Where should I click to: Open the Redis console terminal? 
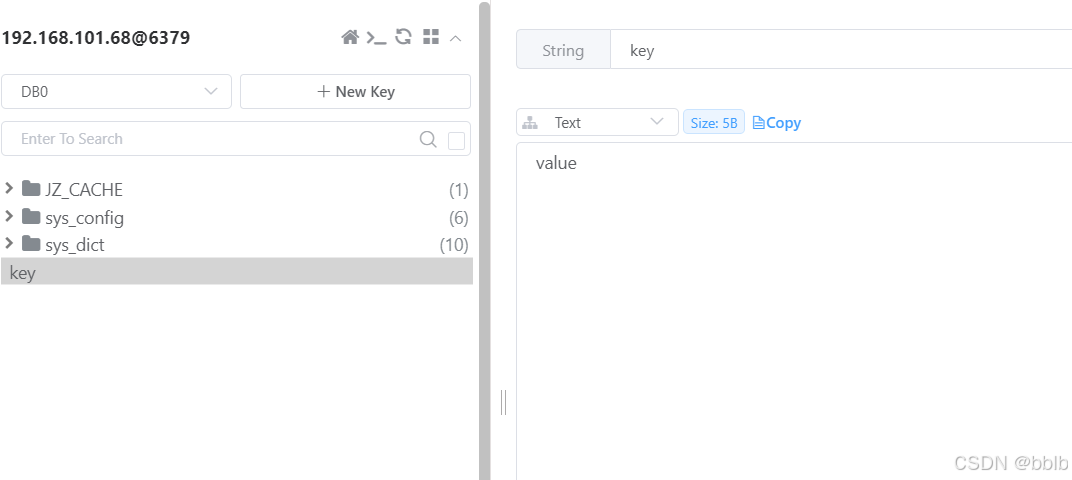[x=376, y=37]
